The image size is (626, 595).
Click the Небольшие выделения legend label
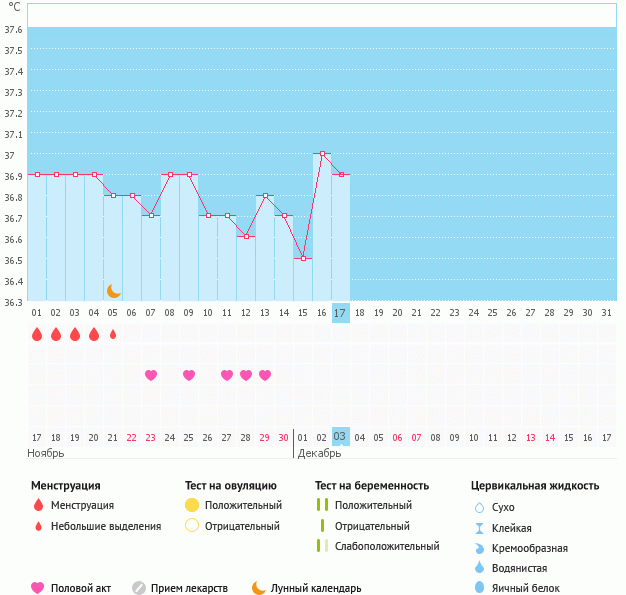coord(106,526)
